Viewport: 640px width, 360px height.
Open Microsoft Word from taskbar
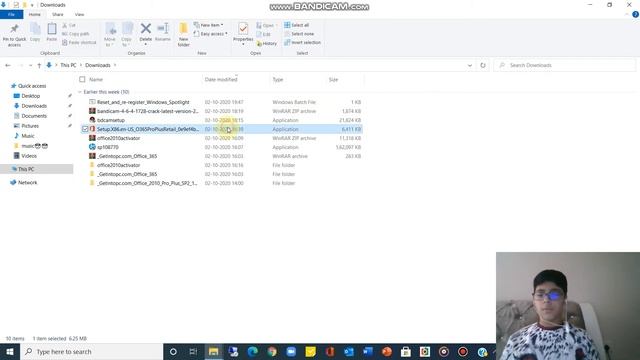(367, 351)
